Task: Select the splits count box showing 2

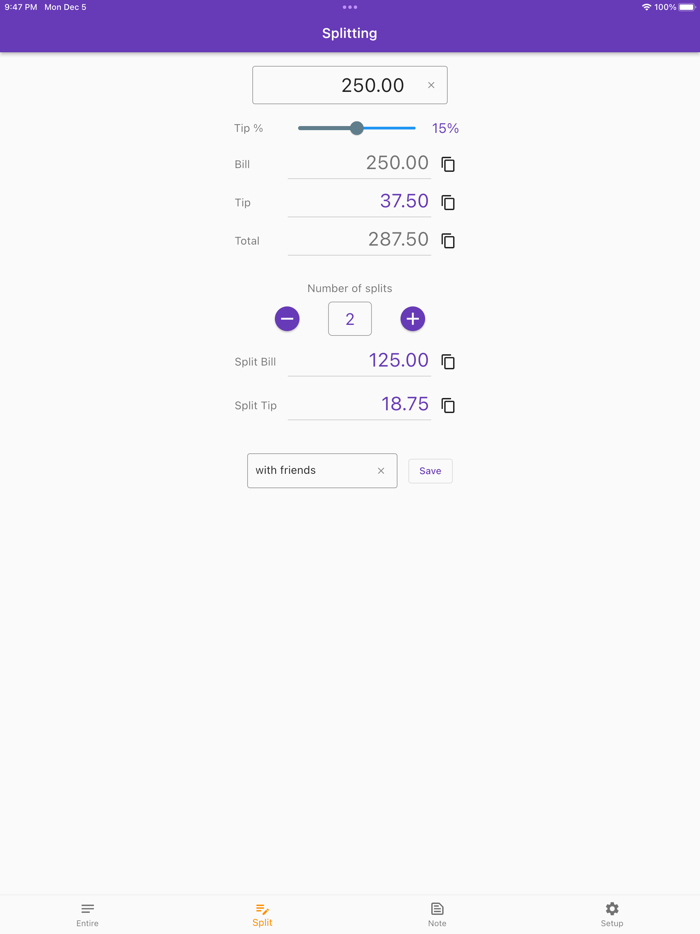Action: 349,318
